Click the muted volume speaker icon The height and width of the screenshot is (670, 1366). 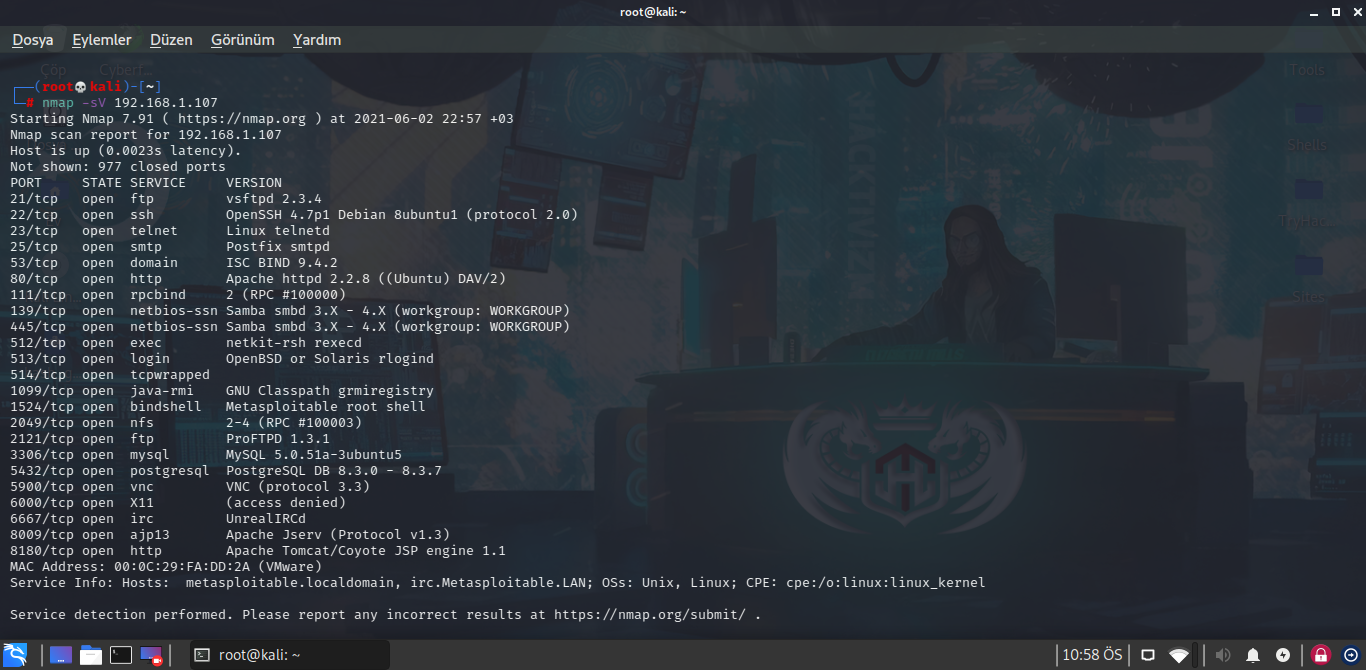point(1222,655)
